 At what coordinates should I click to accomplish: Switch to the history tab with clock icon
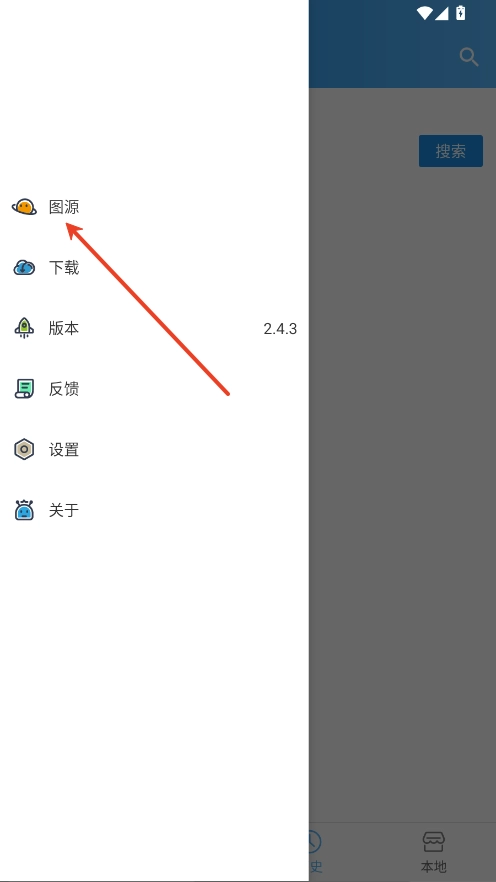[314, 851]
